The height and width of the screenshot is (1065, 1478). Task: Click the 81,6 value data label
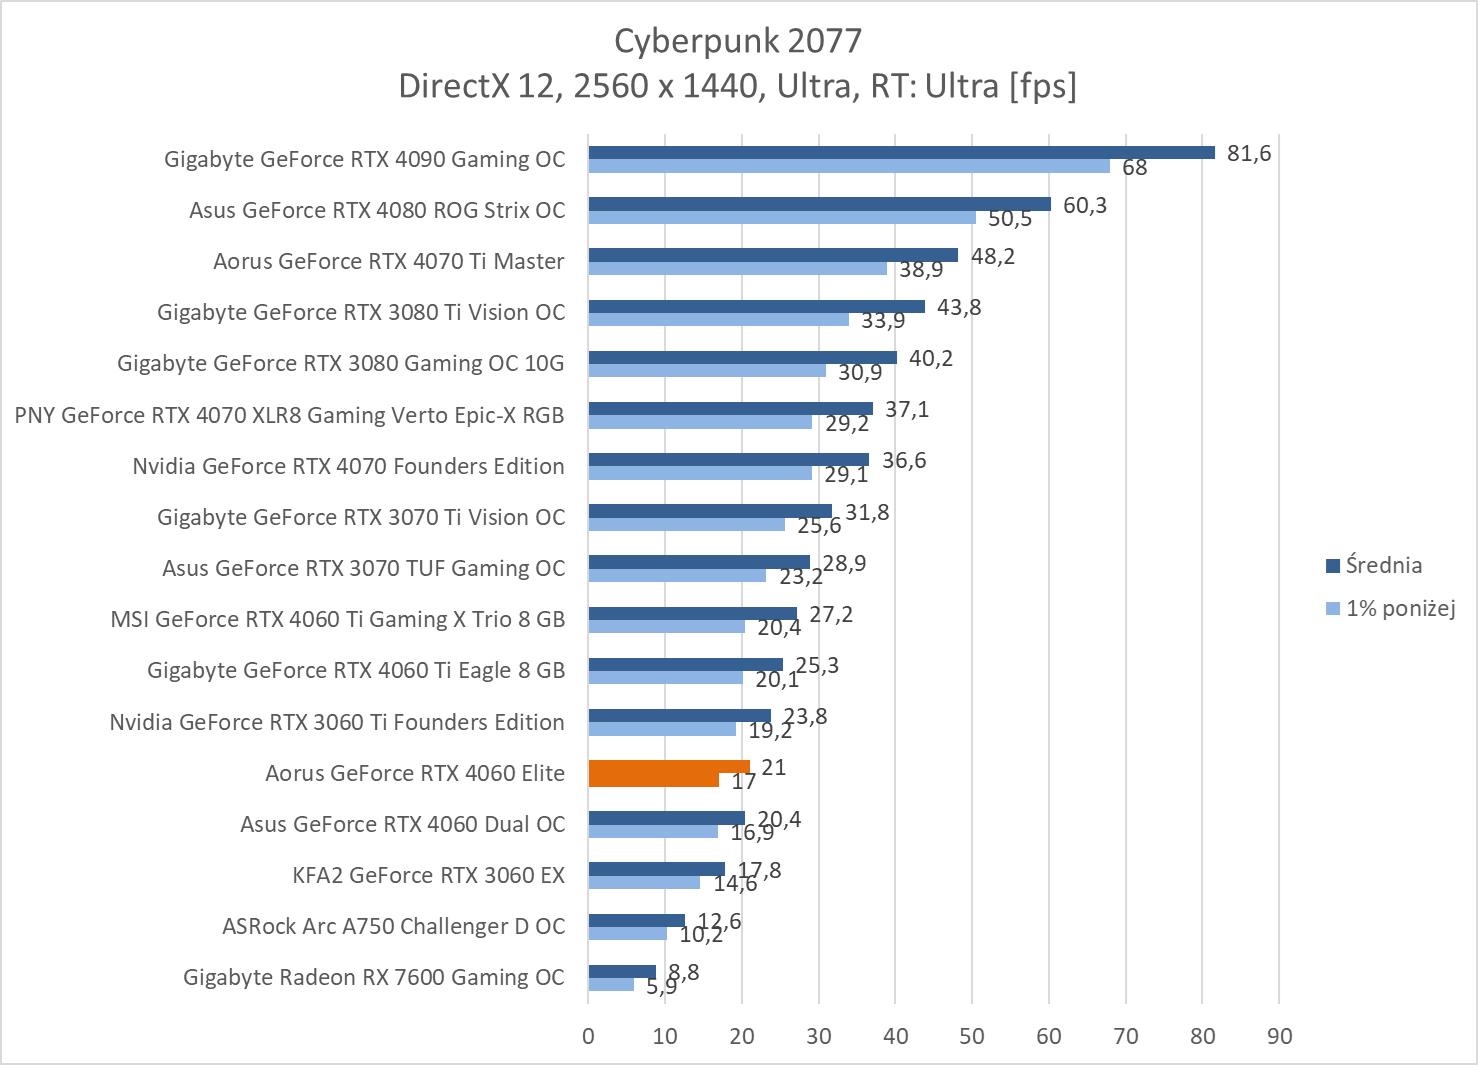[1248, 153]
